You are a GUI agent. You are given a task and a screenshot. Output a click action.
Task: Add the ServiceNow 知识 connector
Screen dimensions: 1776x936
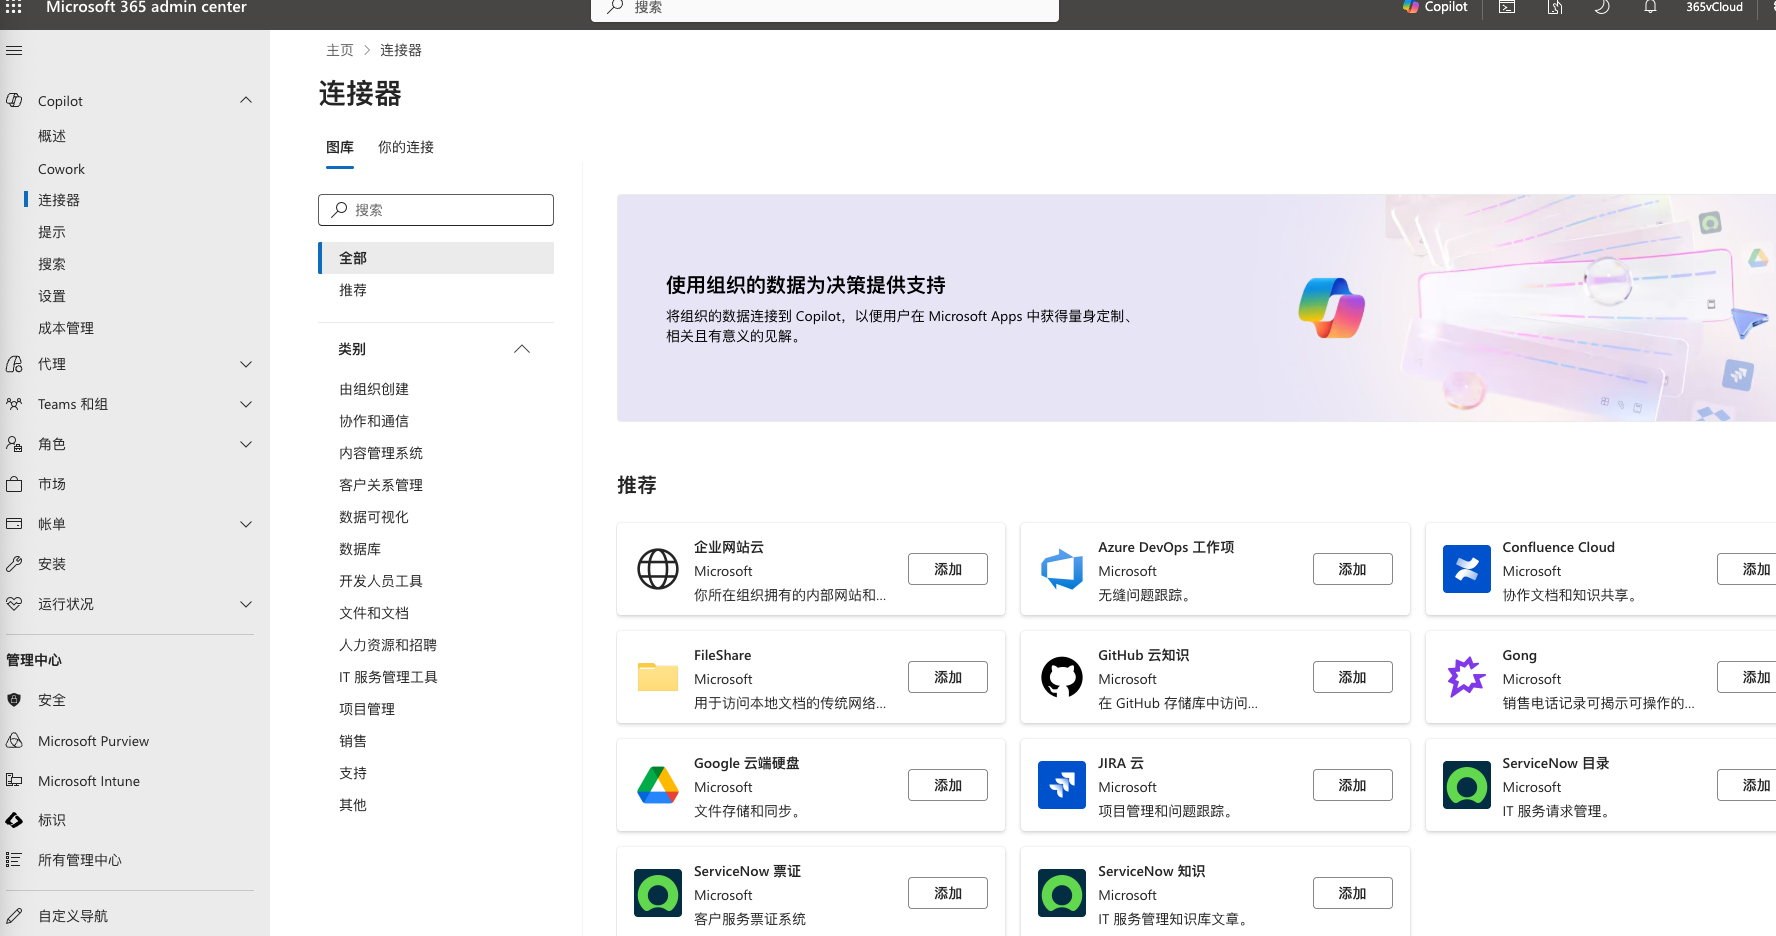(x=1352, y=893)
